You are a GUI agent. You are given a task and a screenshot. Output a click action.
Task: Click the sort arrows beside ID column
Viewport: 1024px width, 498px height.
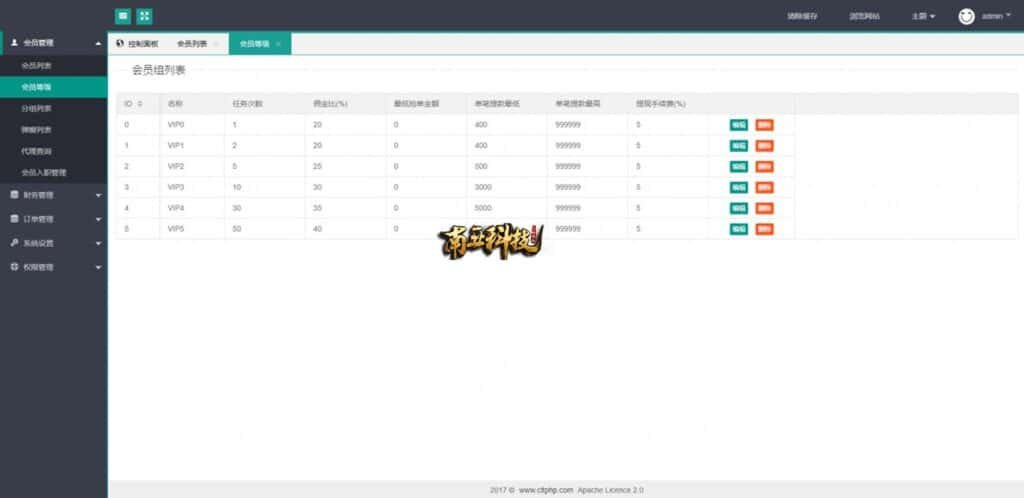pyautogui.click(x=140, y=103)
